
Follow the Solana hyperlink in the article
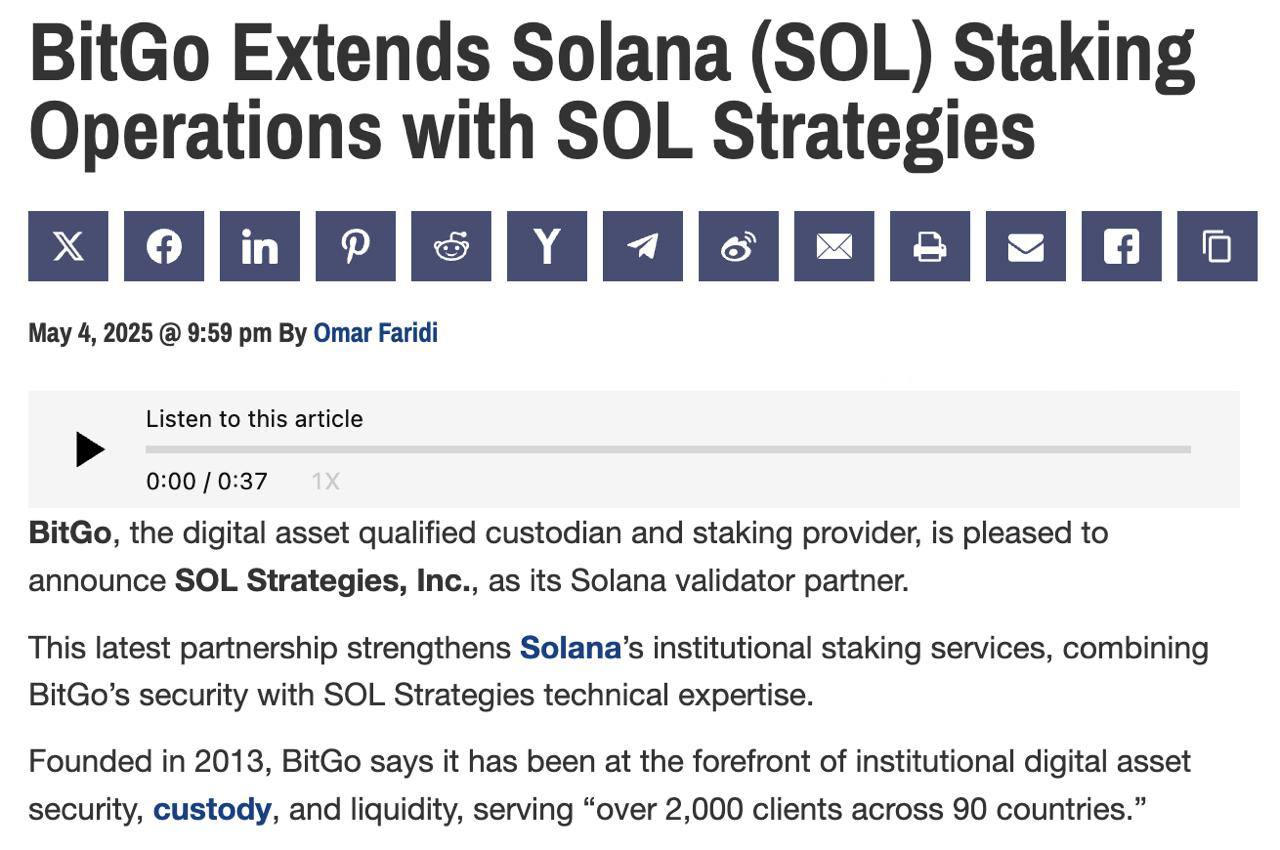point(570,648)
